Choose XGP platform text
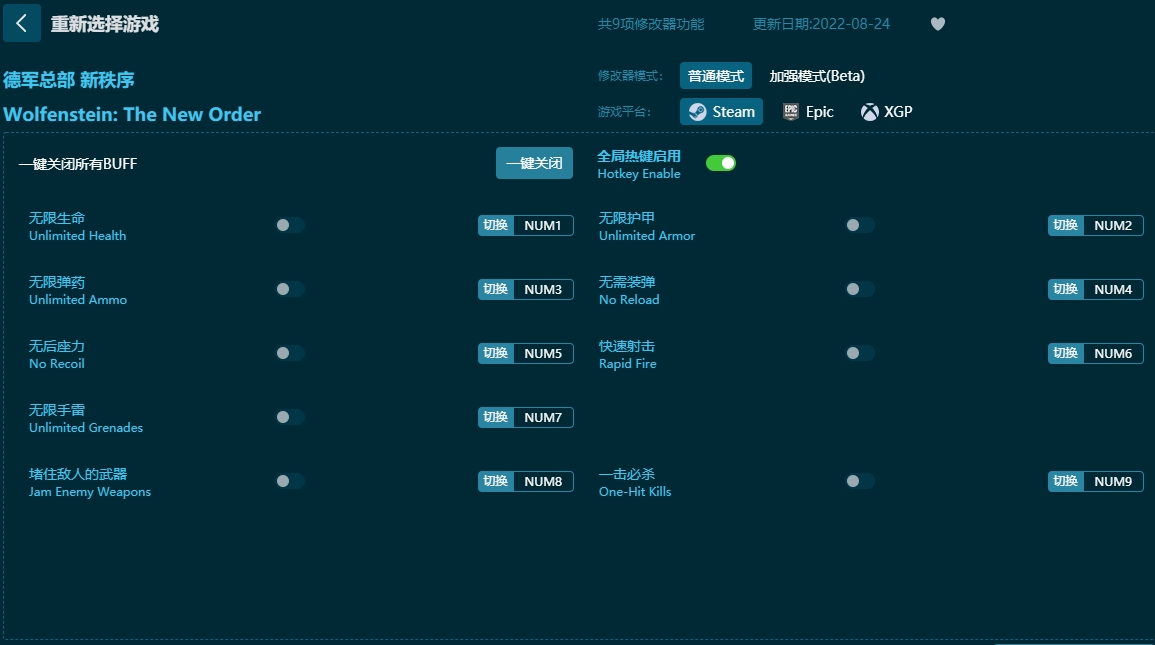 (x=898, y=112)
